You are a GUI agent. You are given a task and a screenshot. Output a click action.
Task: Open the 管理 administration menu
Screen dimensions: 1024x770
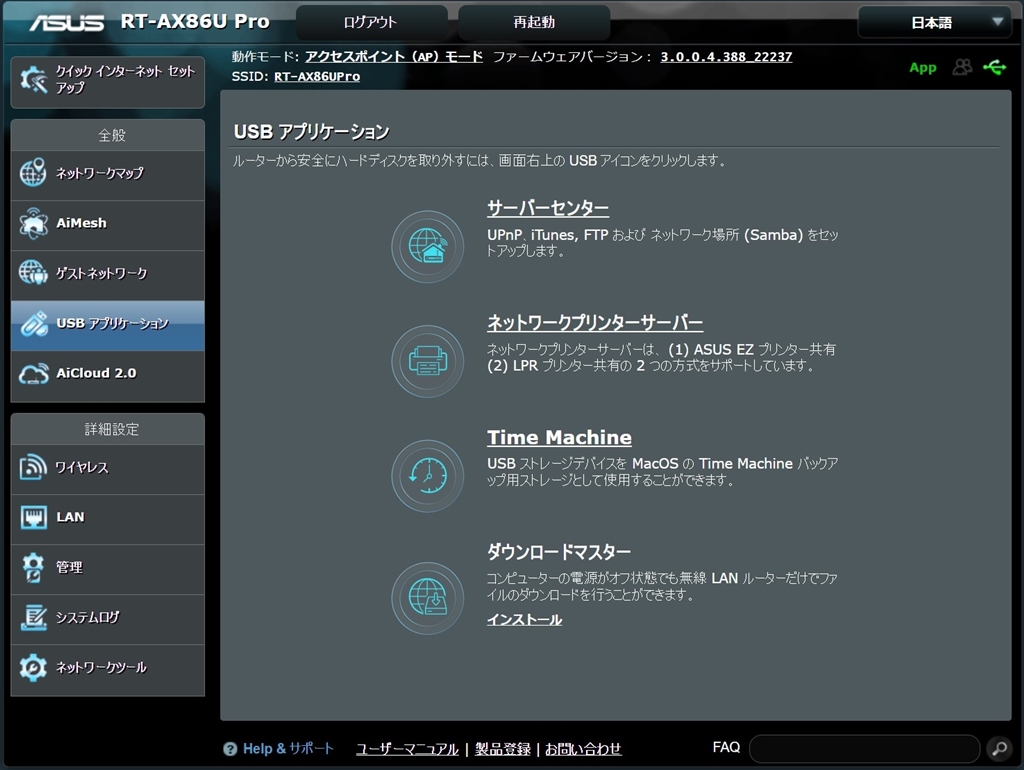(108, 568)
